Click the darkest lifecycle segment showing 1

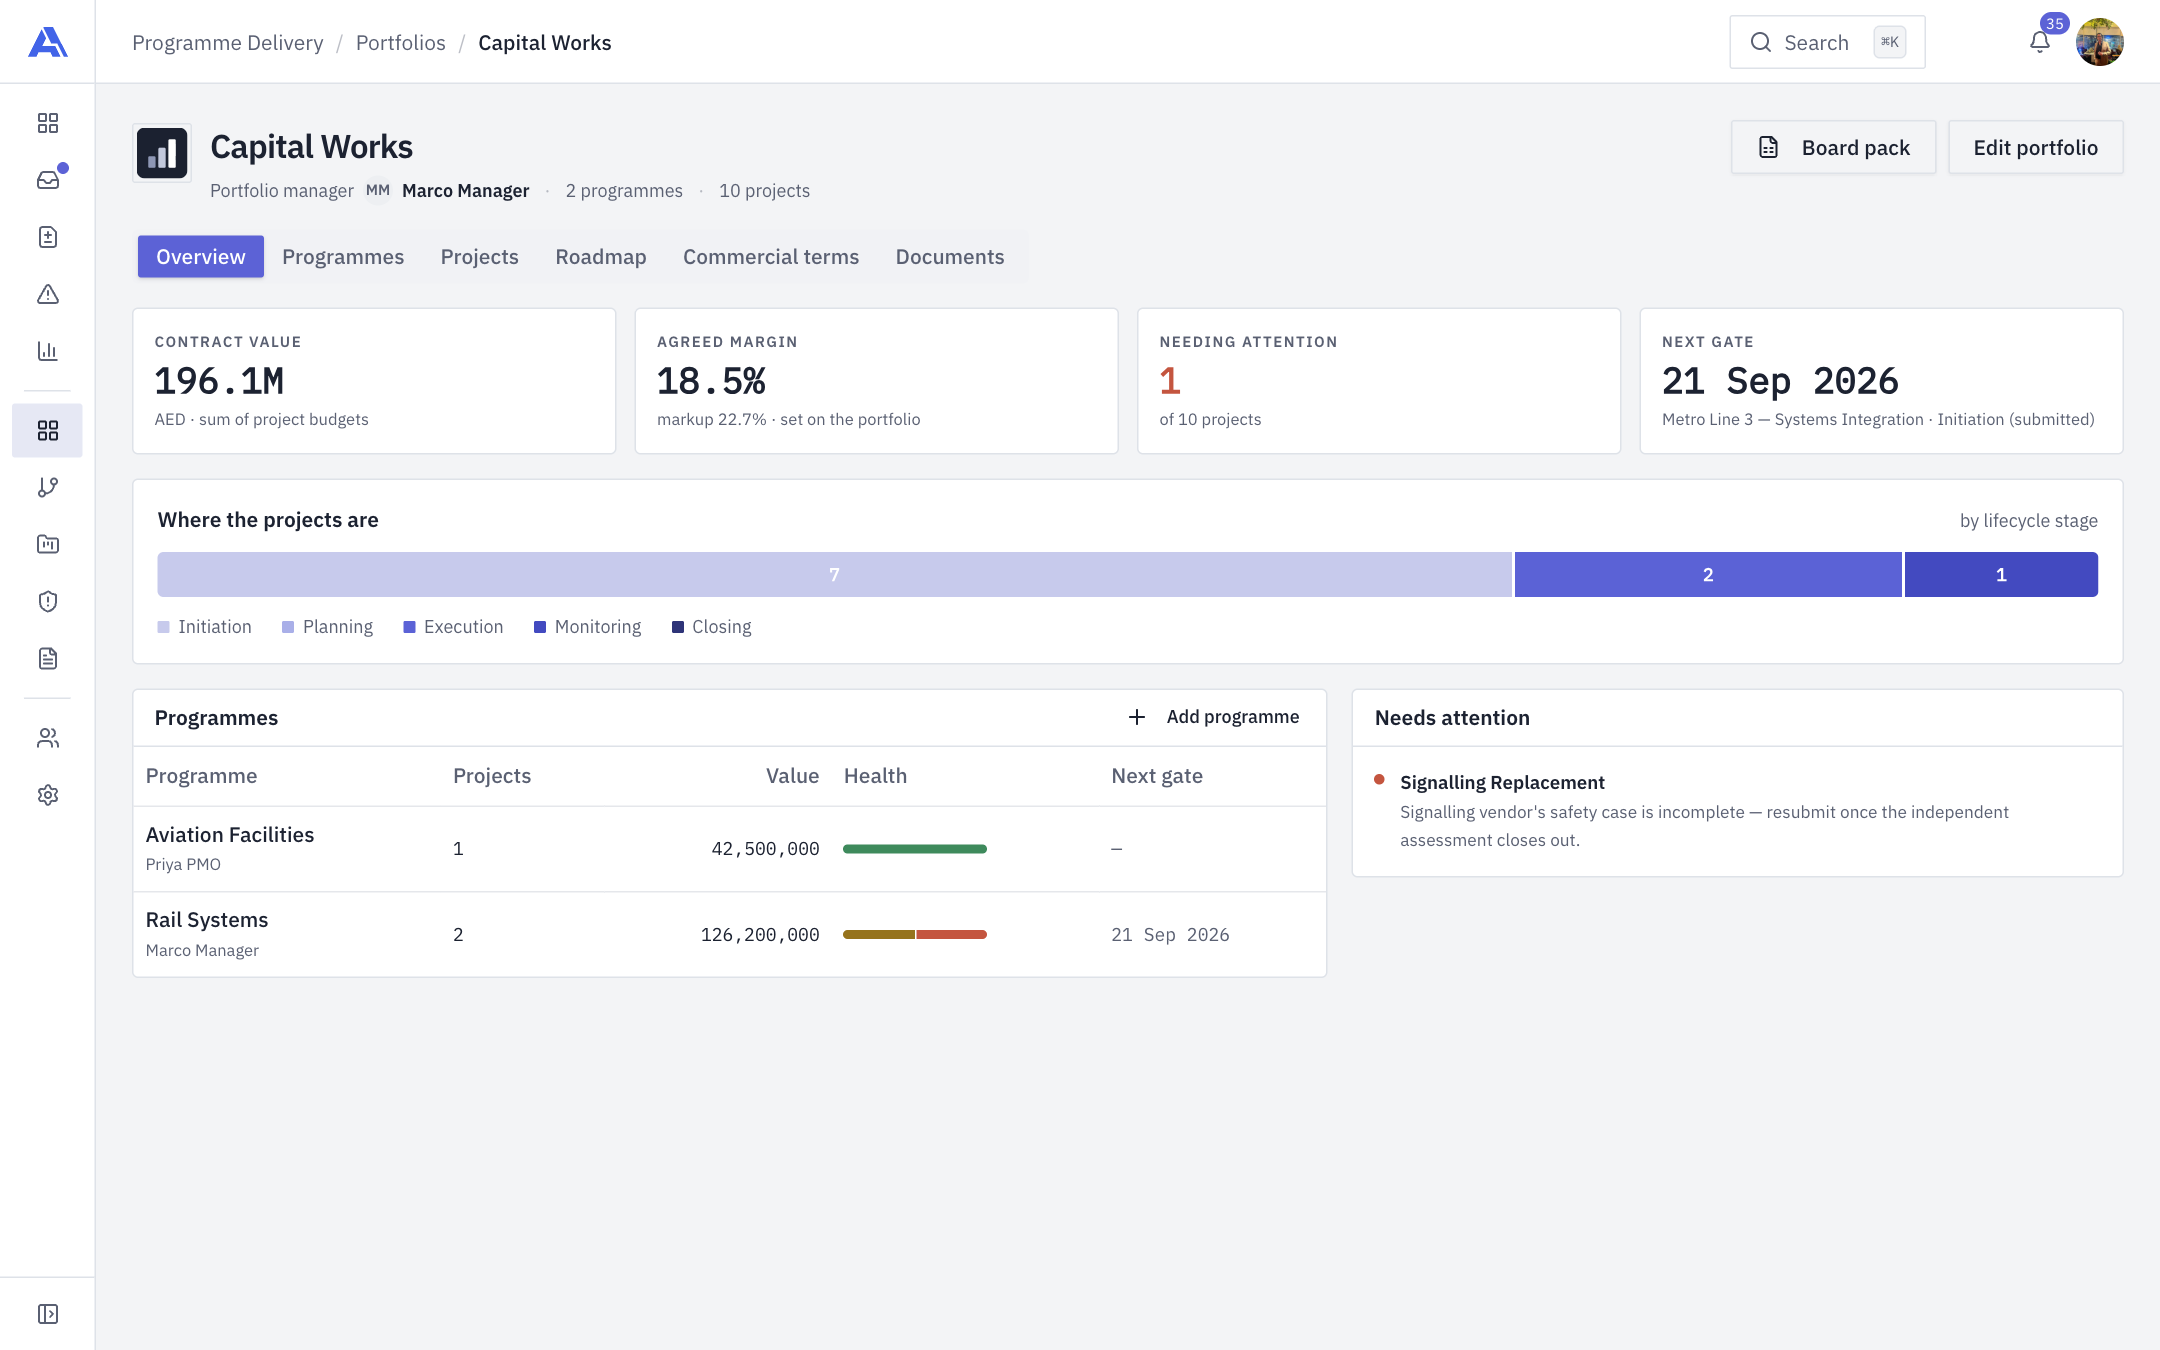pos(2001,575)
